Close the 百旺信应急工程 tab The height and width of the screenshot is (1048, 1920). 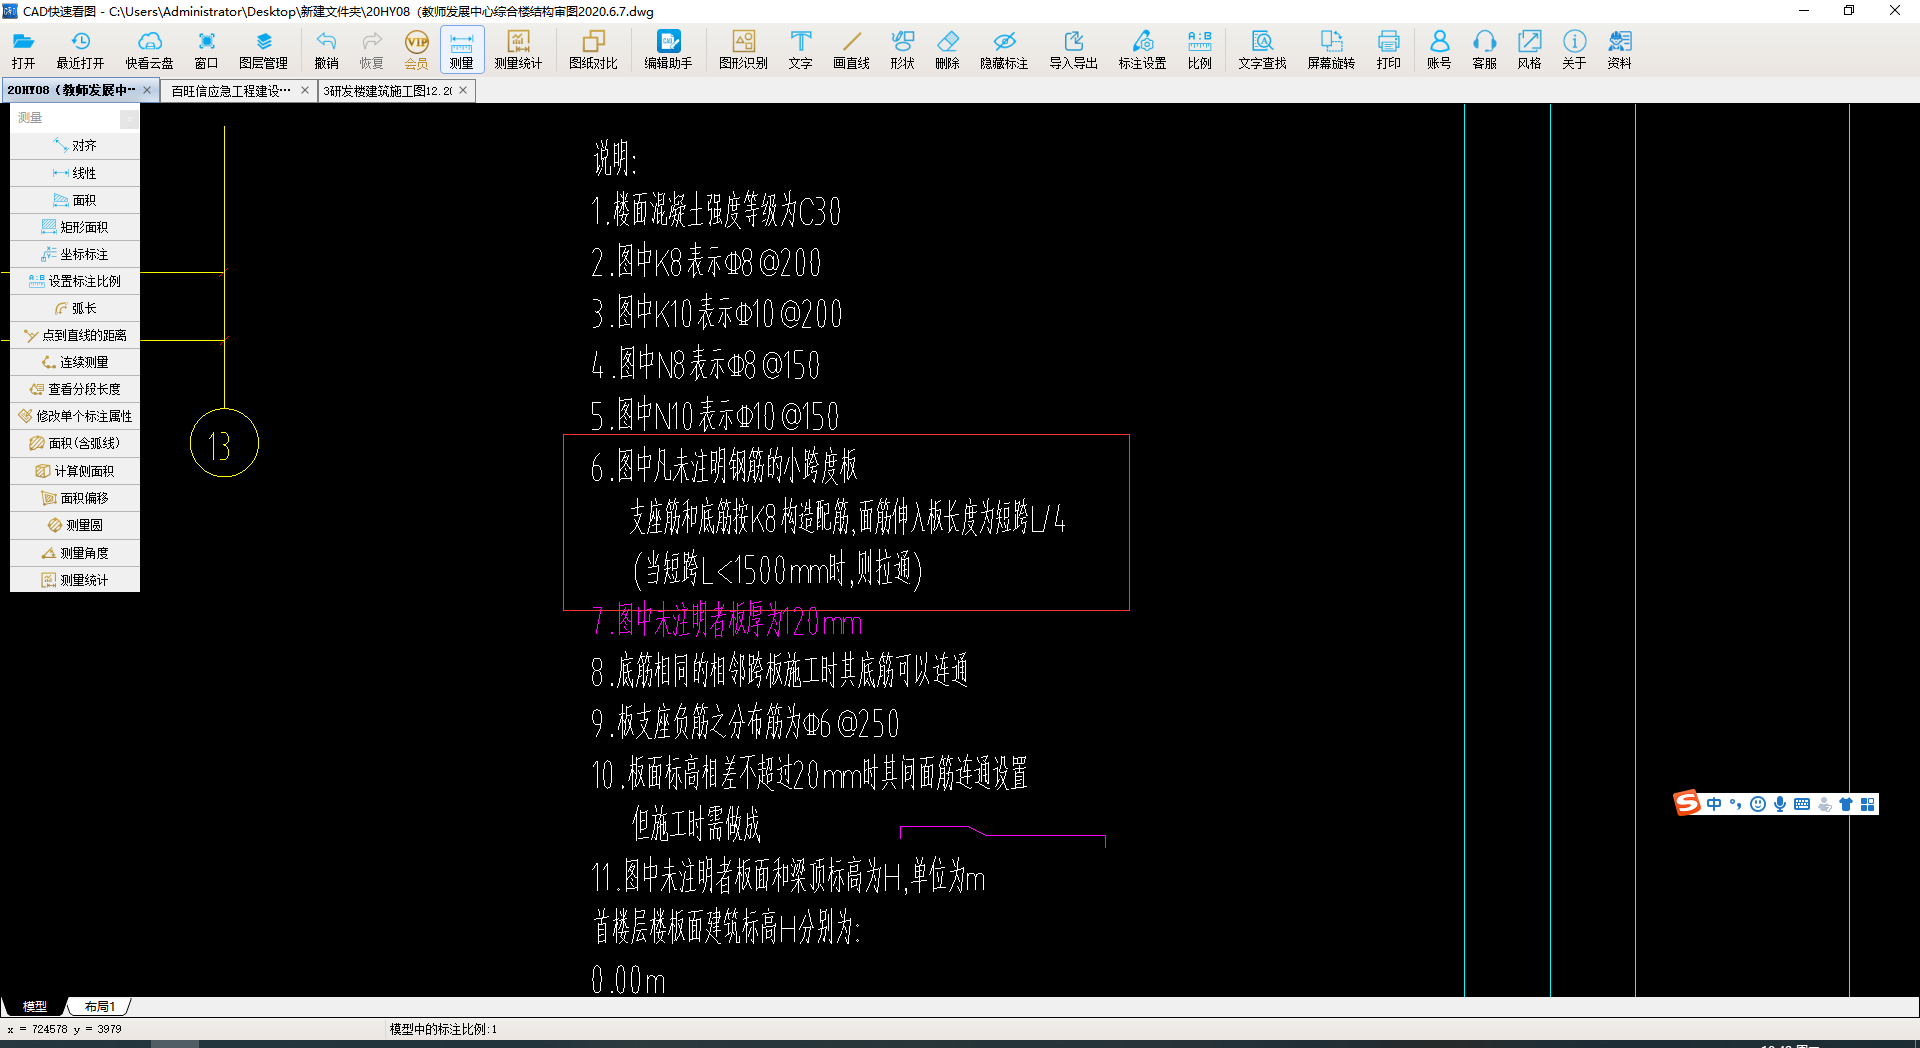[x=305, y=90]
